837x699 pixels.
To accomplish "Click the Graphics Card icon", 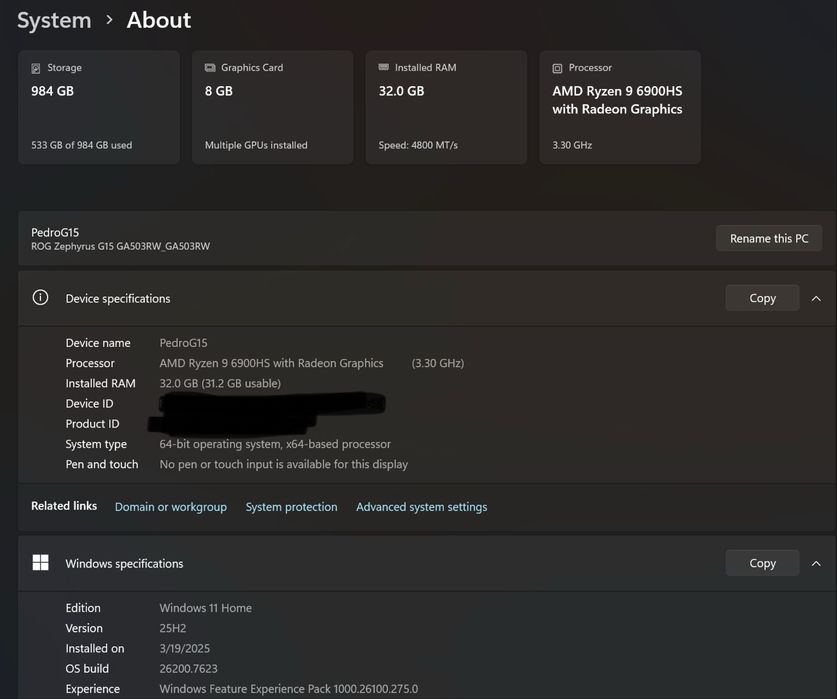I will [210, 68].
